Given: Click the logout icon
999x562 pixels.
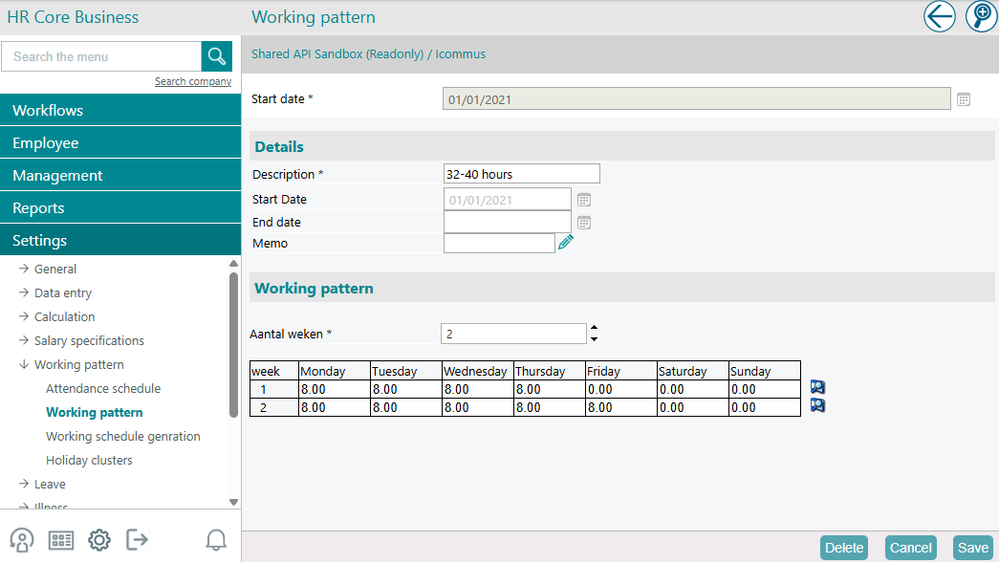Looking at the screenshot, I should tap(137, 540).
